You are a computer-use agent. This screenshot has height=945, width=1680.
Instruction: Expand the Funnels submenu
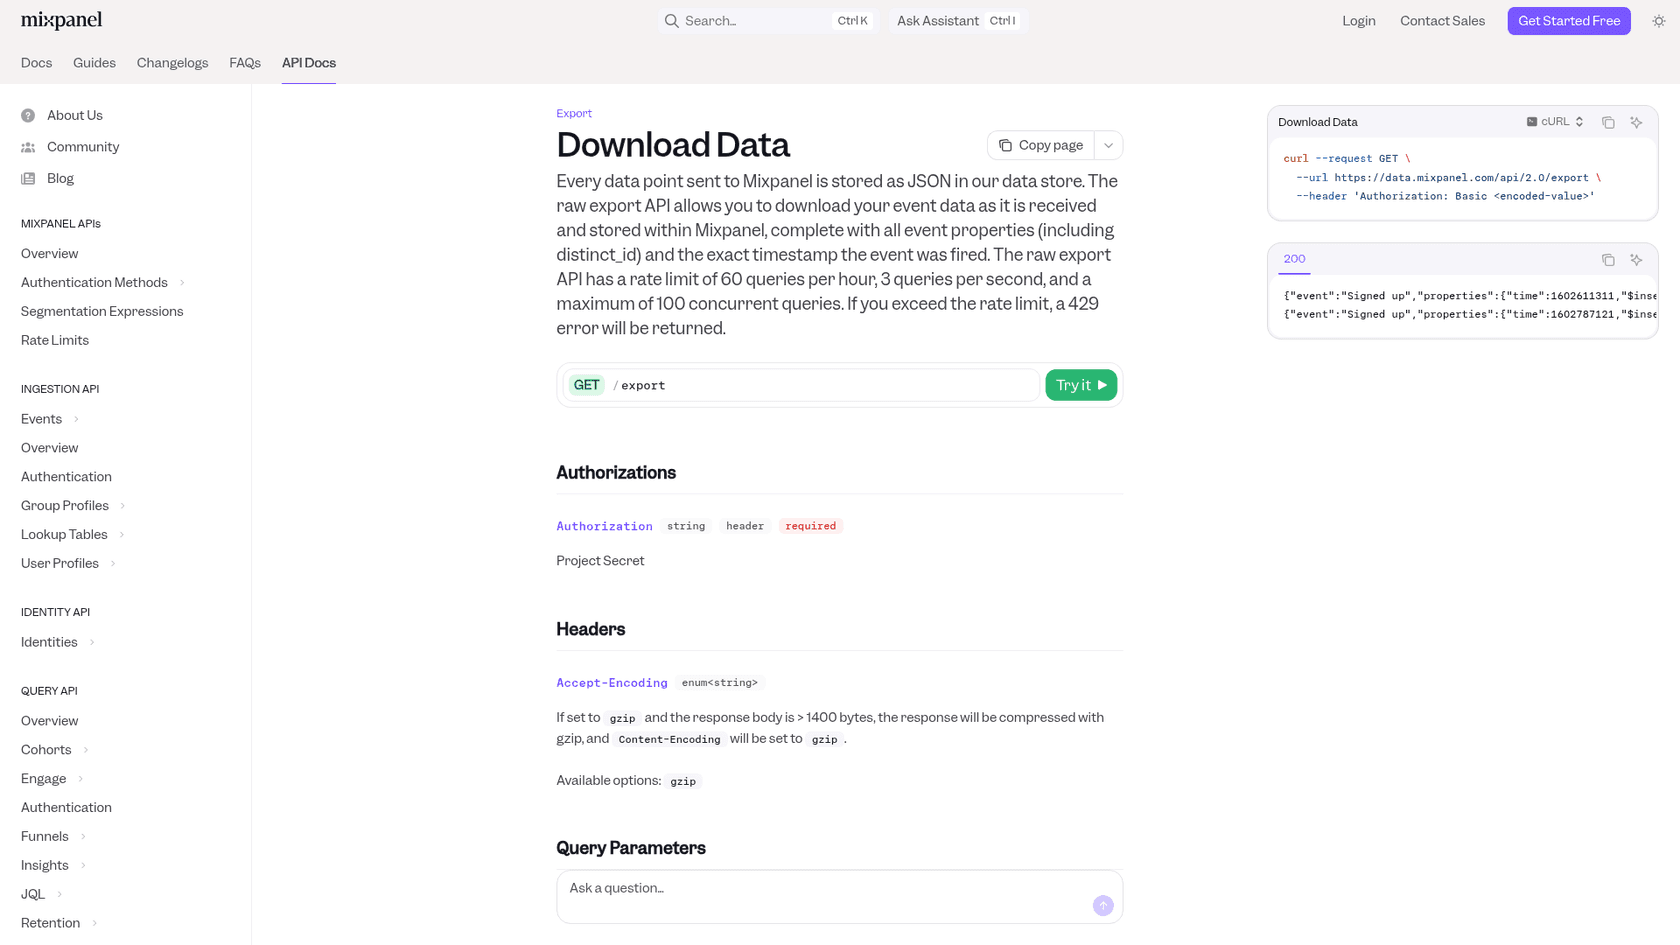point(83,837)
